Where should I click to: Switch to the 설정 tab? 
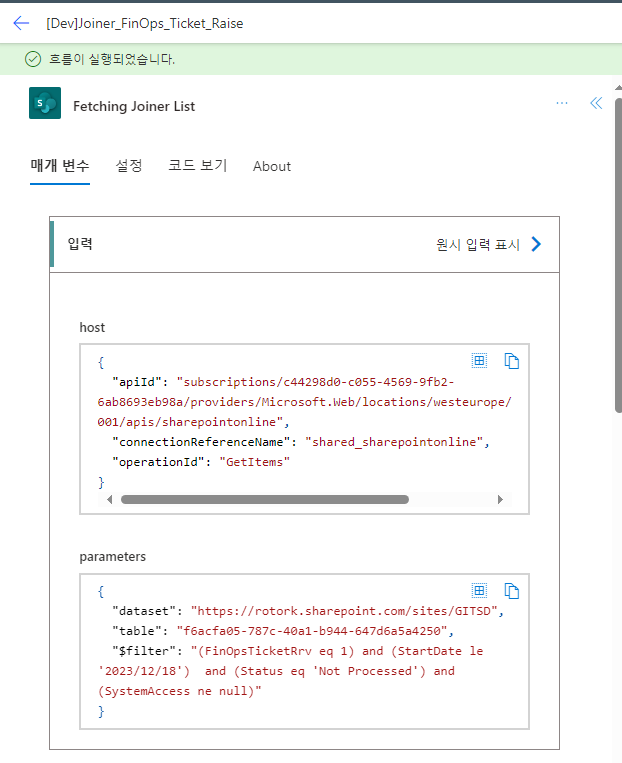(128, 166)
